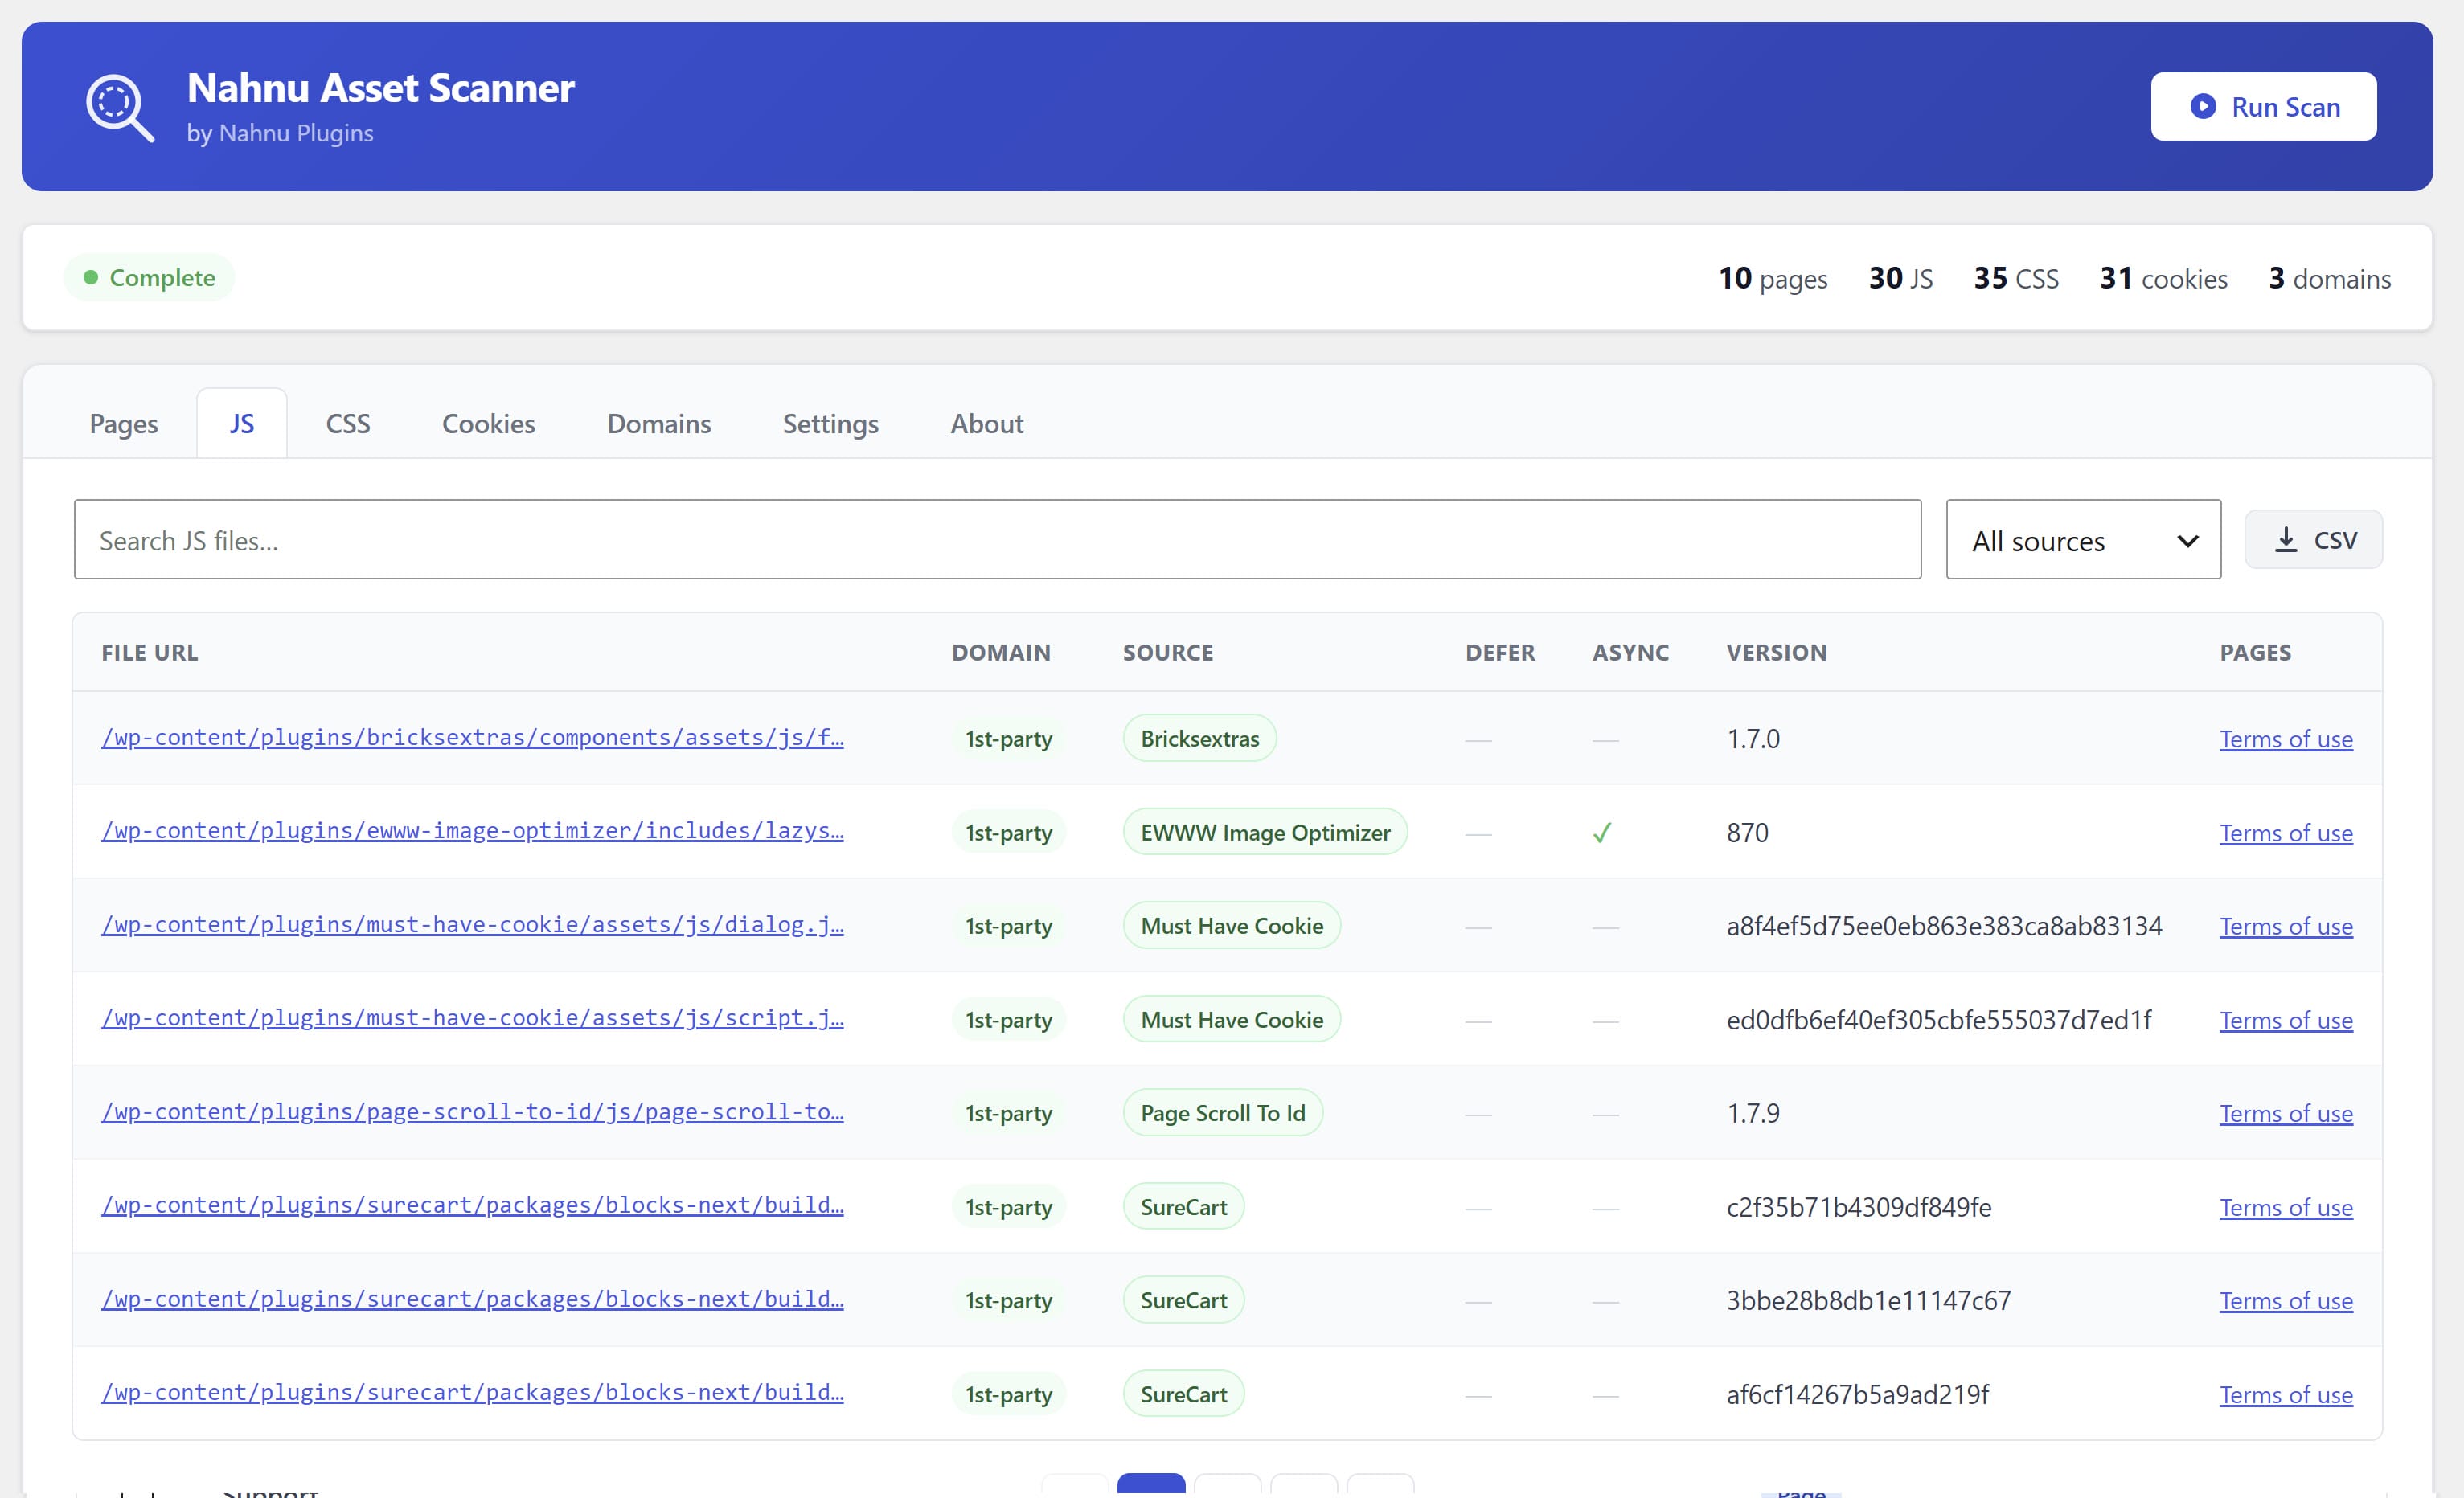Click the 10 pages stat
The height and width of the screenshot is (1498, 2464).
pyautogui.click(x=1772, y=278)
